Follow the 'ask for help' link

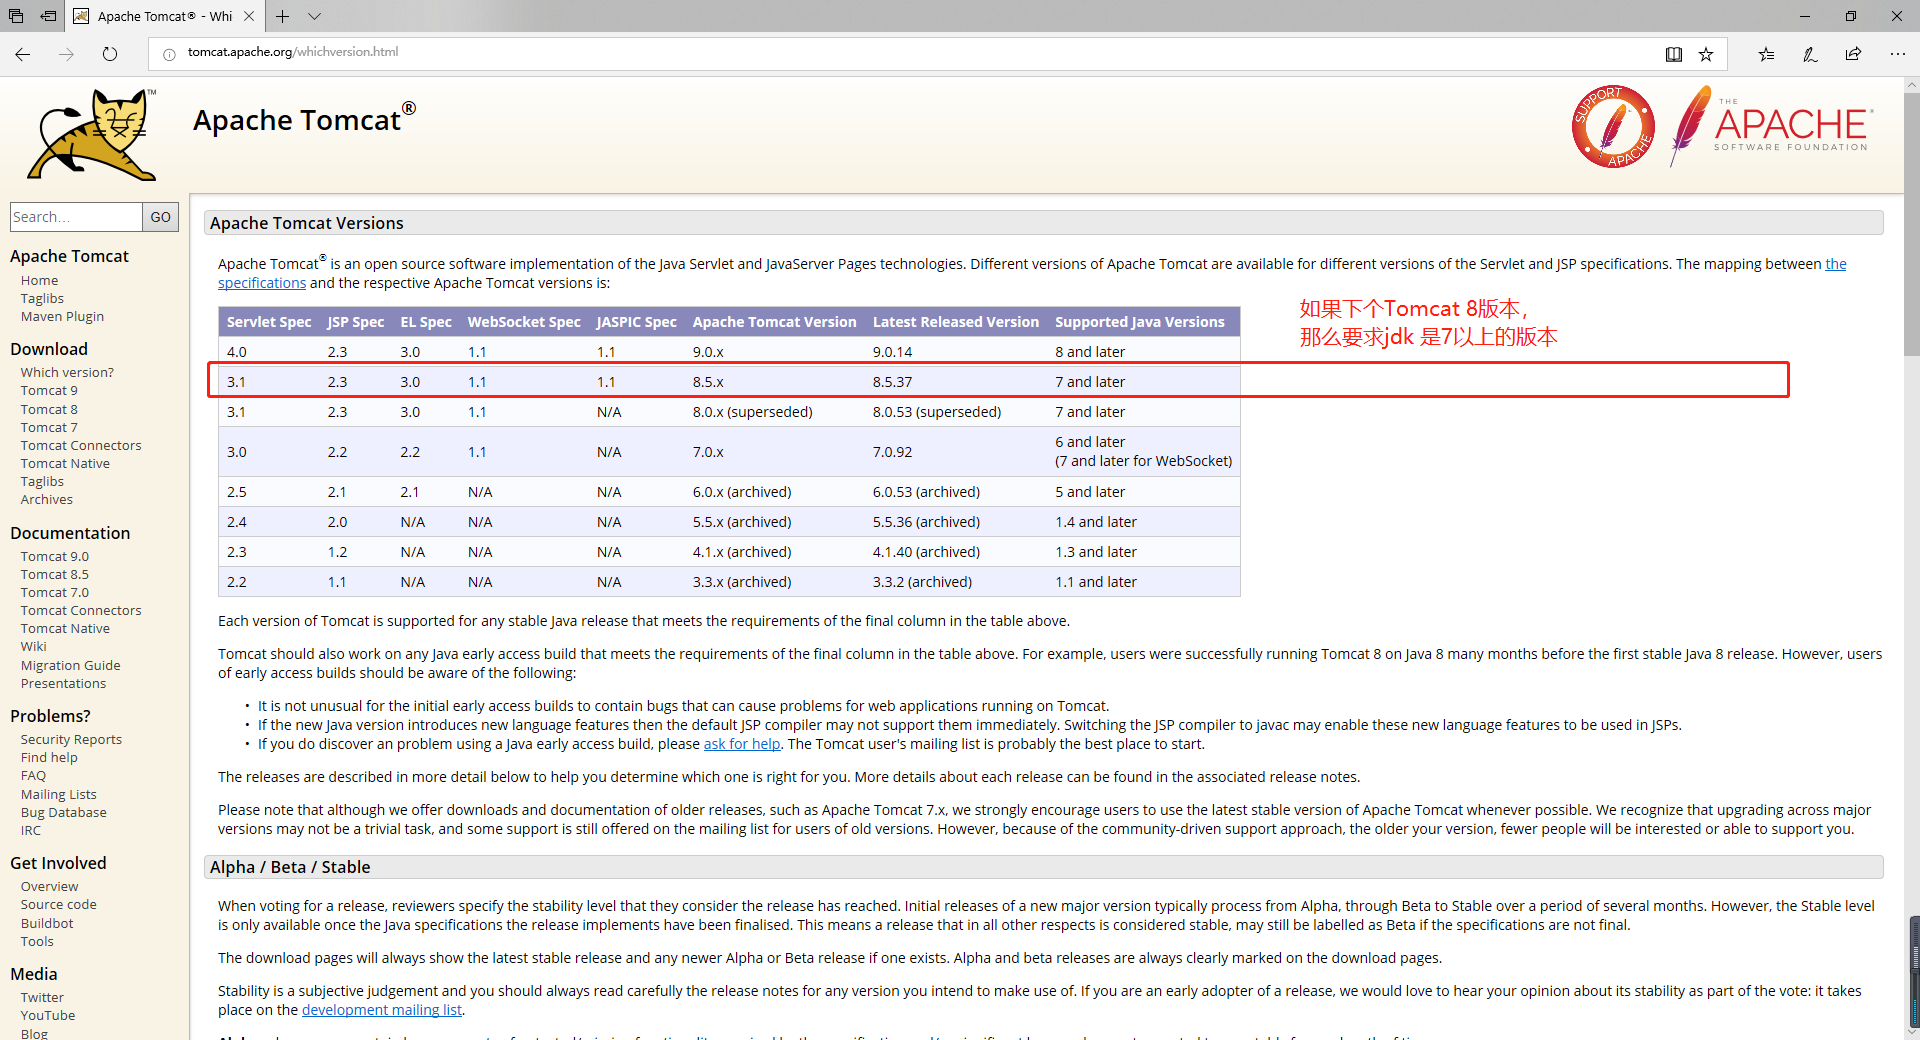(x=741, y=744)
